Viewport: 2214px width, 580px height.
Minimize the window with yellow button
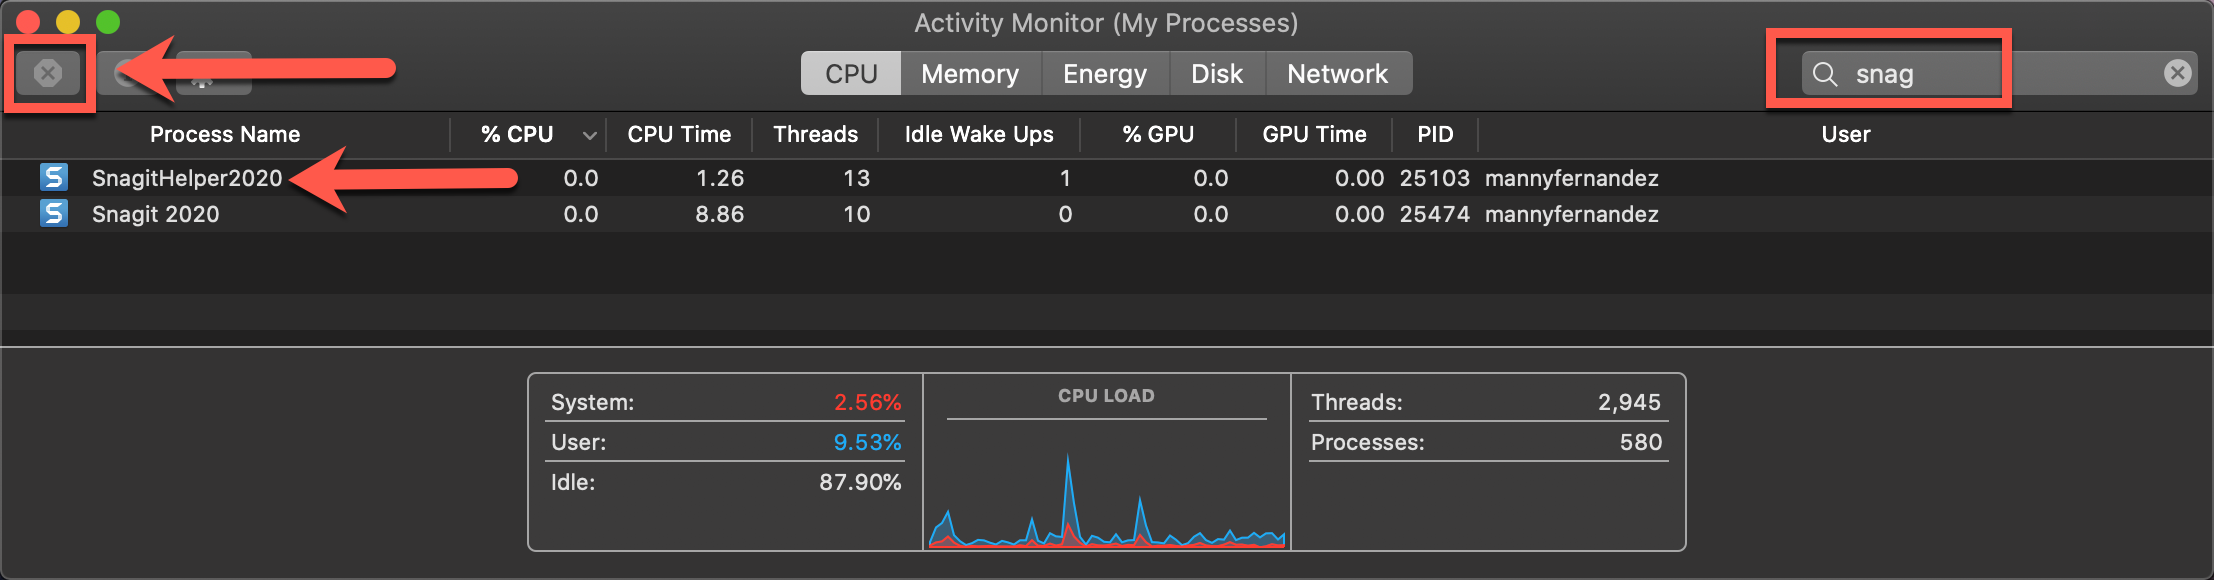tap(68, 21)
